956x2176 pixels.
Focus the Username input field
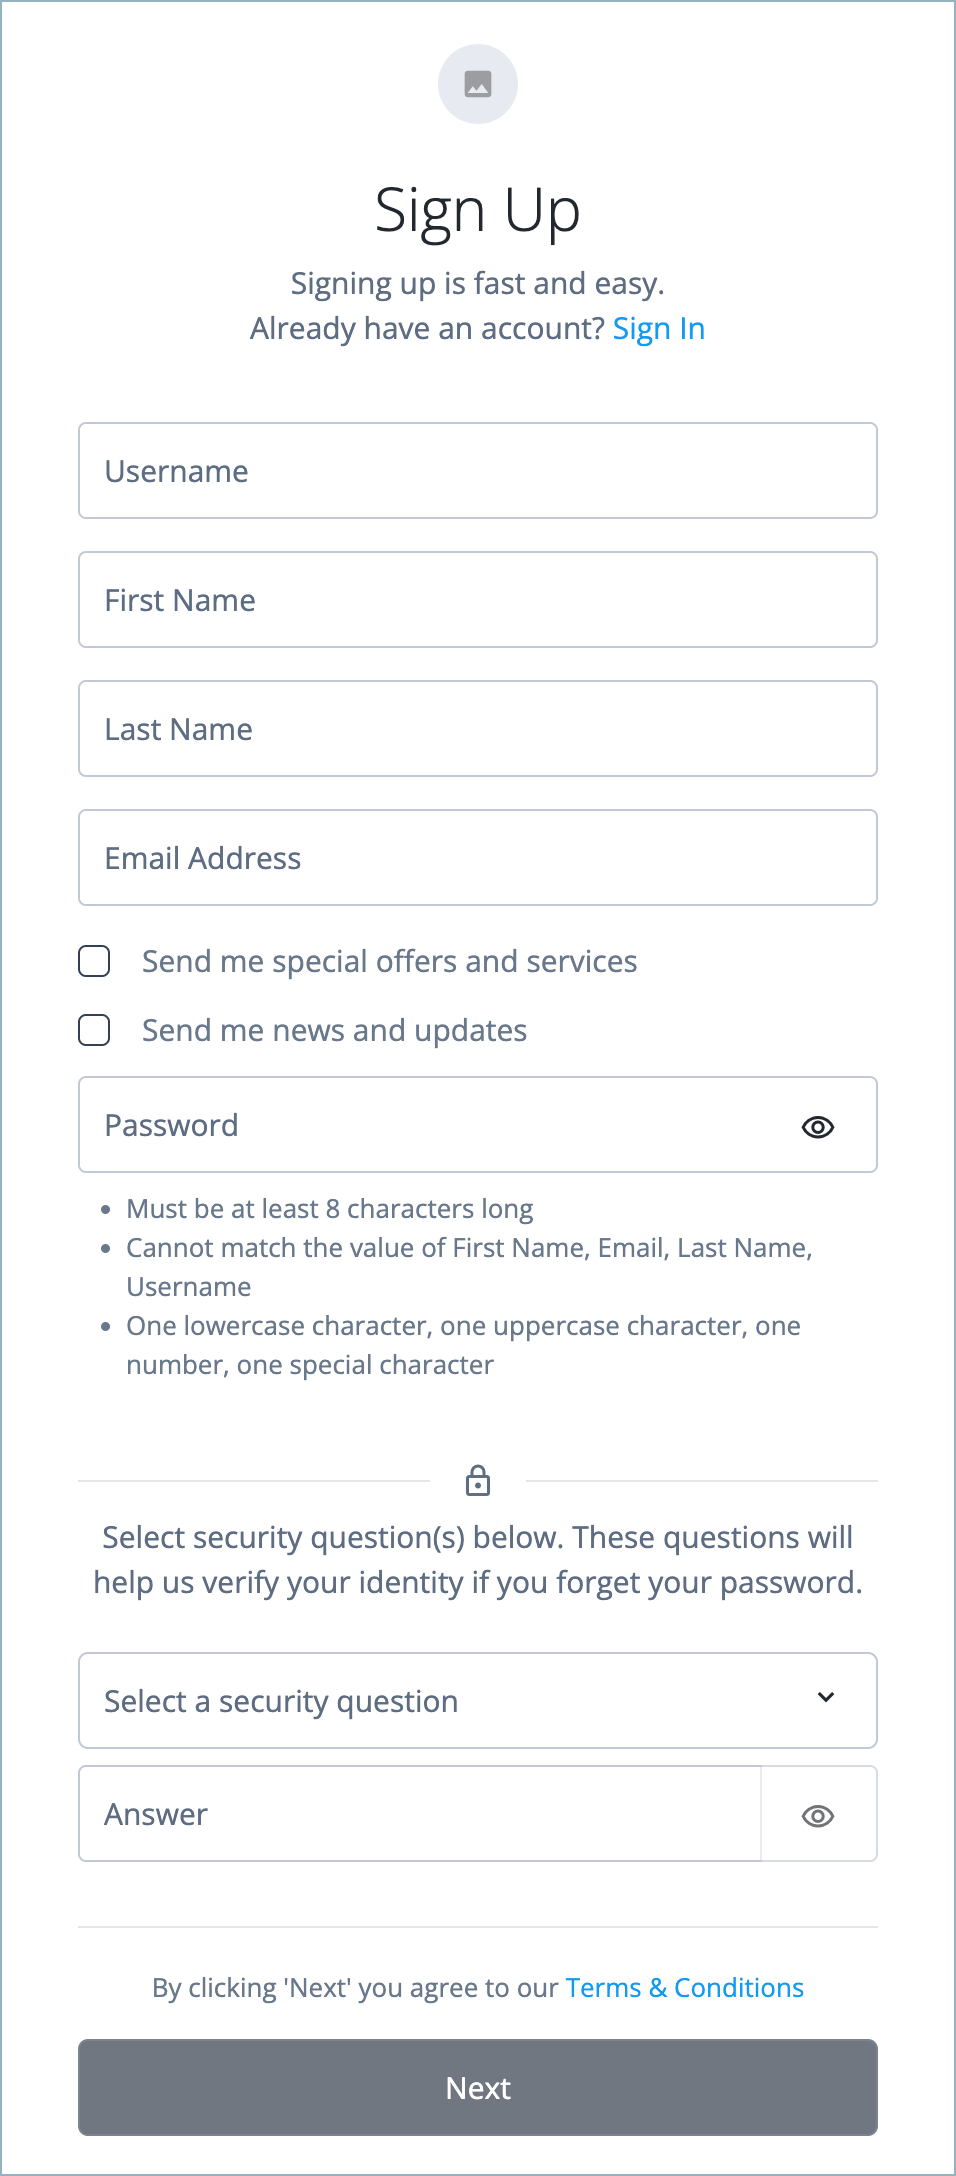pos(477,470)
